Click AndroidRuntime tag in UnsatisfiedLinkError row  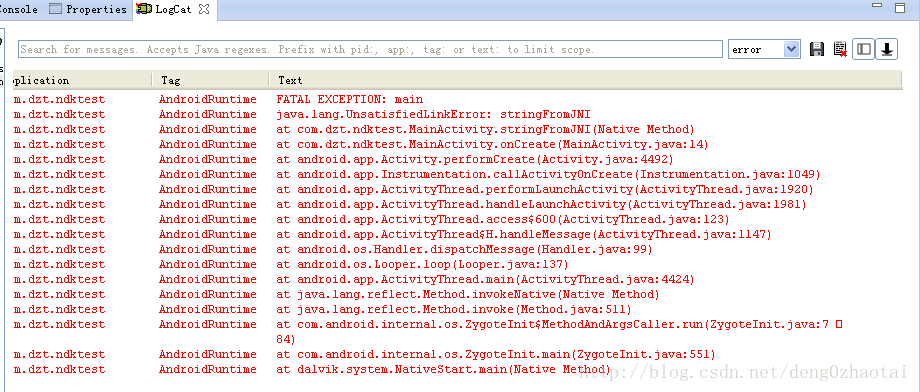click(x=208, y=114)
